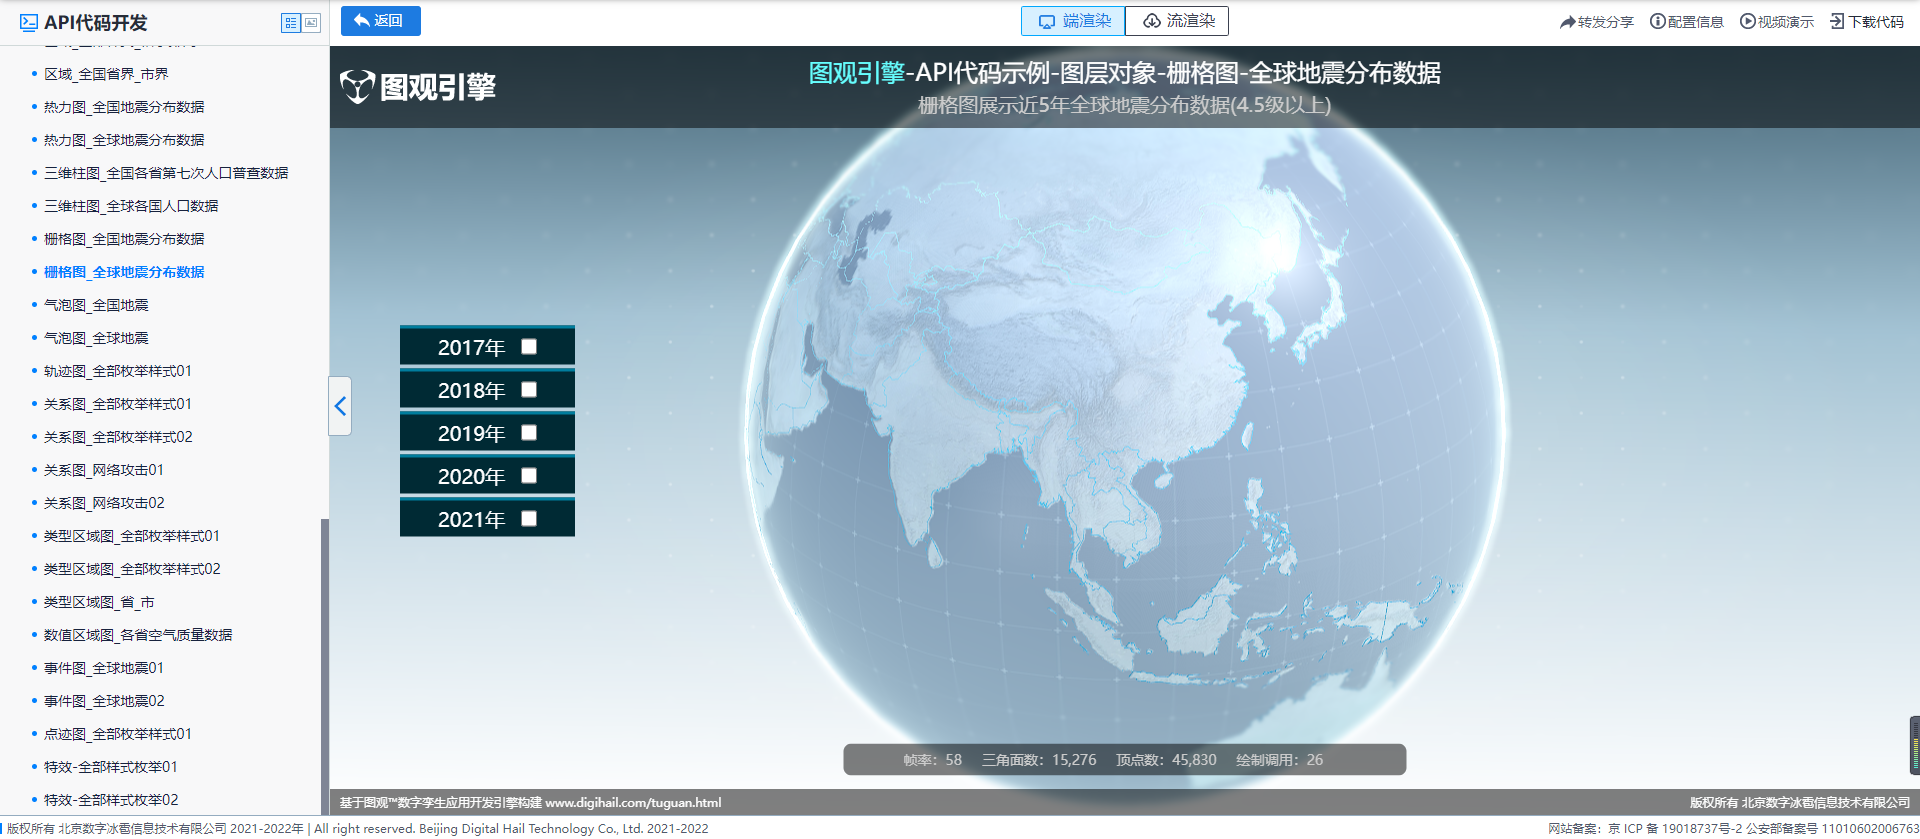Open 关系图_全部枚举样式02 example

click(118, 437)
